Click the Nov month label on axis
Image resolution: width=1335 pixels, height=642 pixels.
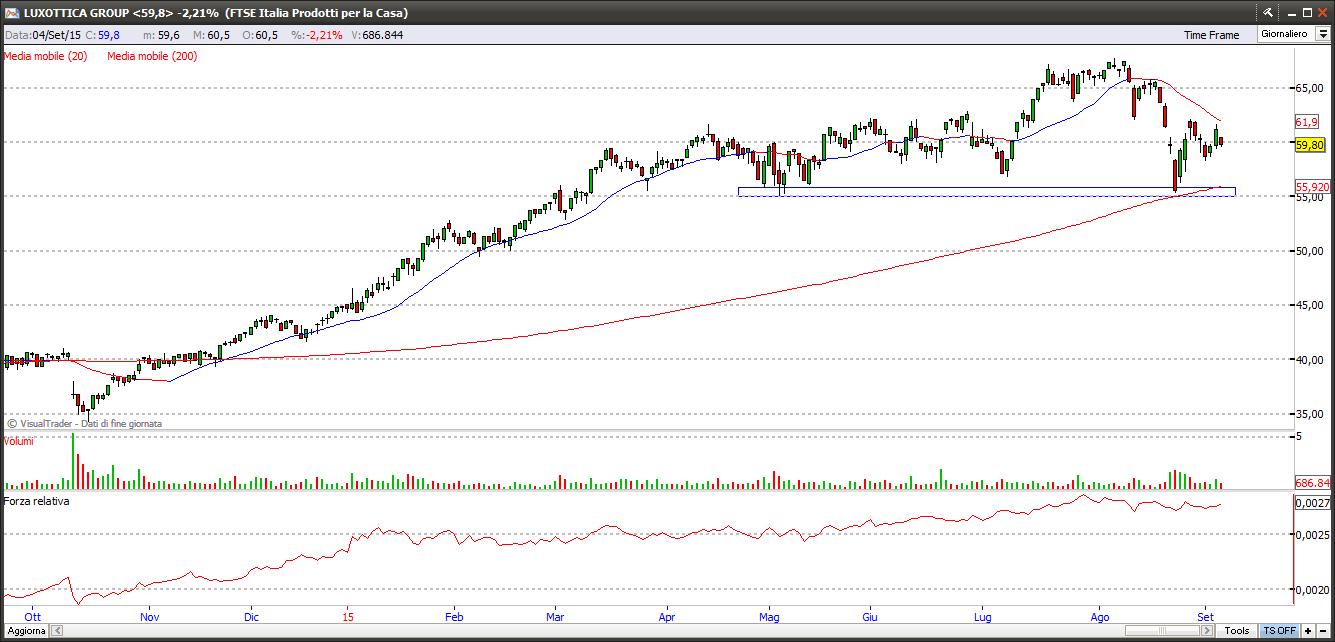click(x=149, y=618)
